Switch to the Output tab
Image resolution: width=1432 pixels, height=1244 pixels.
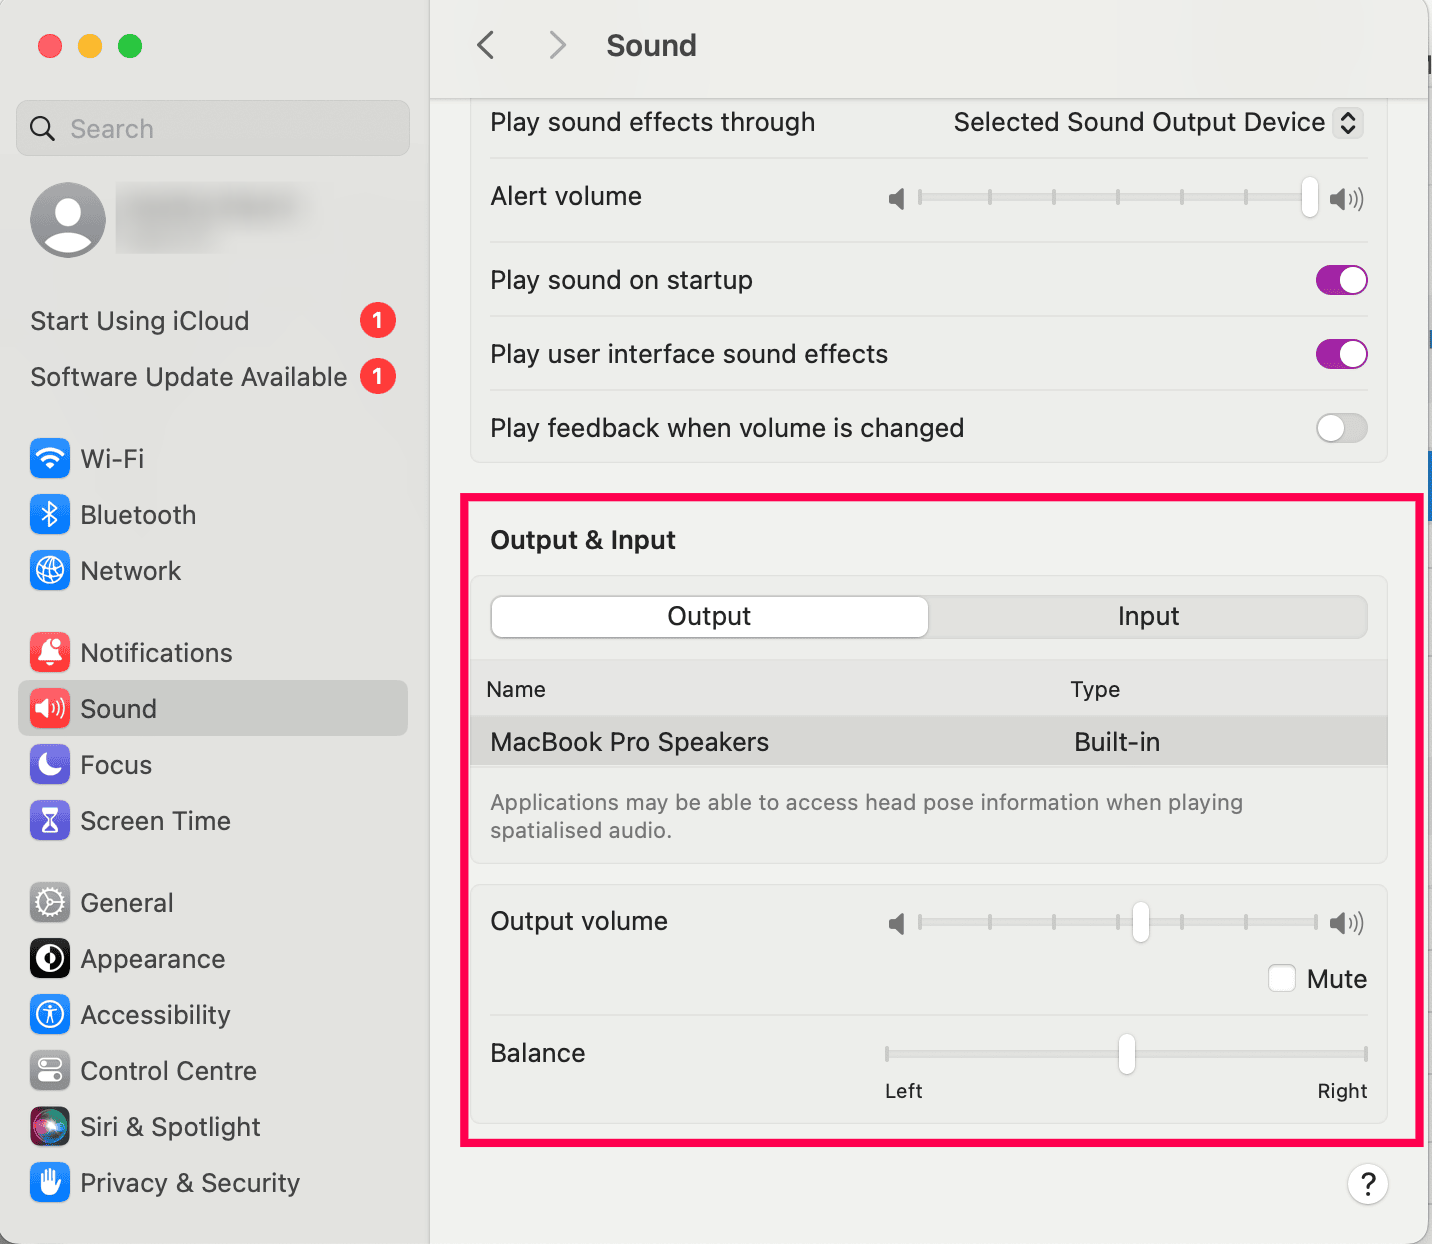pos(709,617)
